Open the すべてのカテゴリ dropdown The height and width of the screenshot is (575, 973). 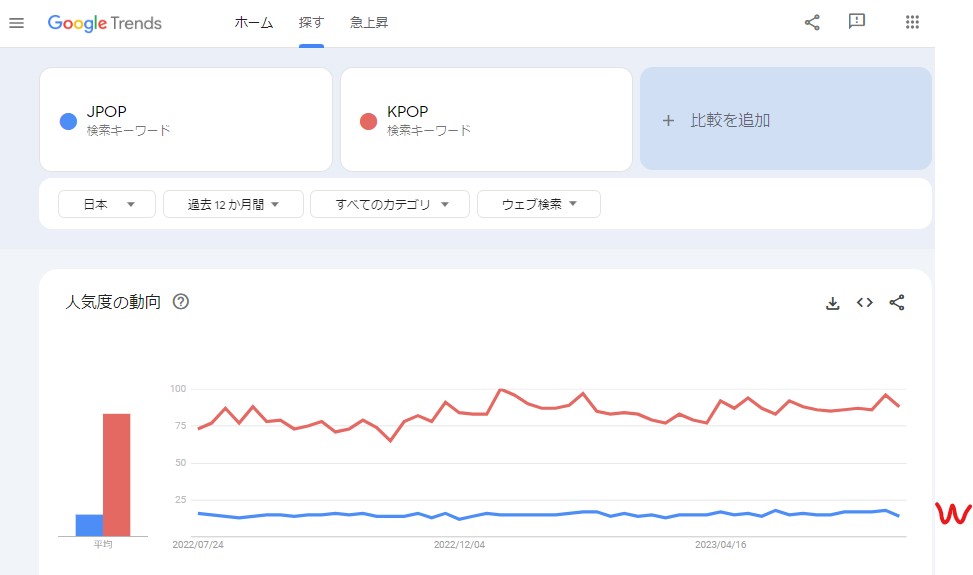coord(389,204)
